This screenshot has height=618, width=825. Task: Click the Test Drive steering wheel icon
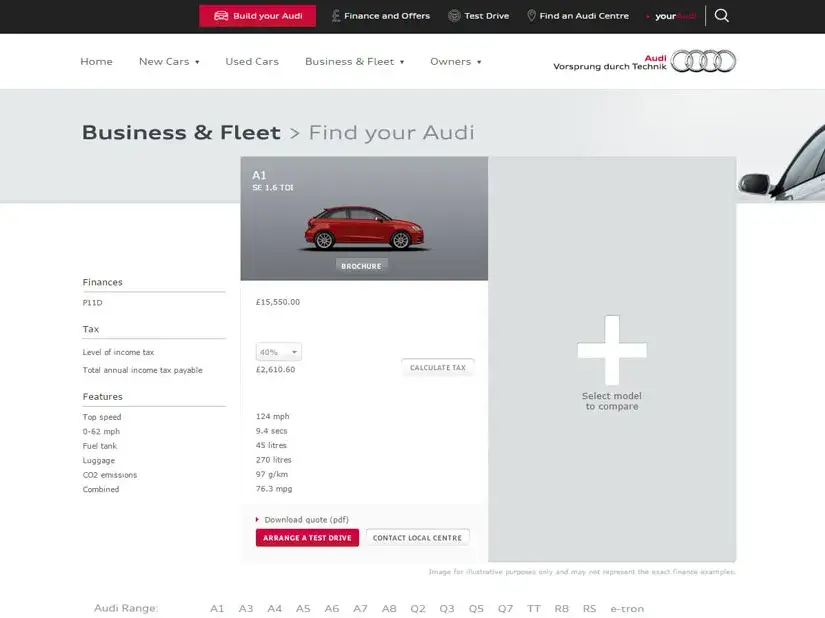click(454, 16)
